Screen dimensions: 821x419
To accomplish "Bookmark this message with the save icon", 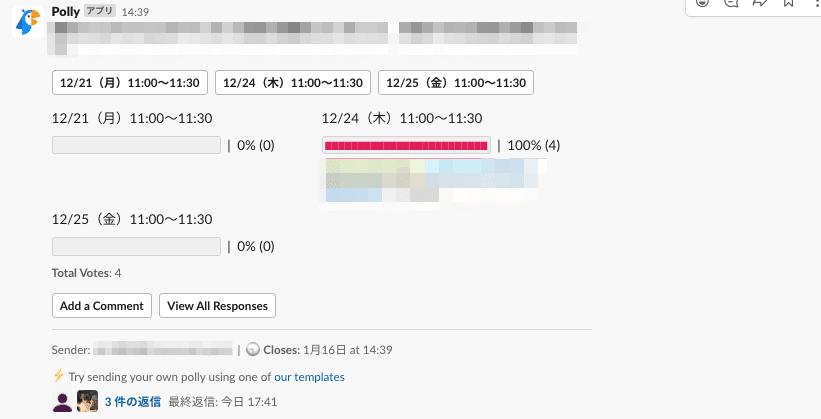I will coord(788,3).
